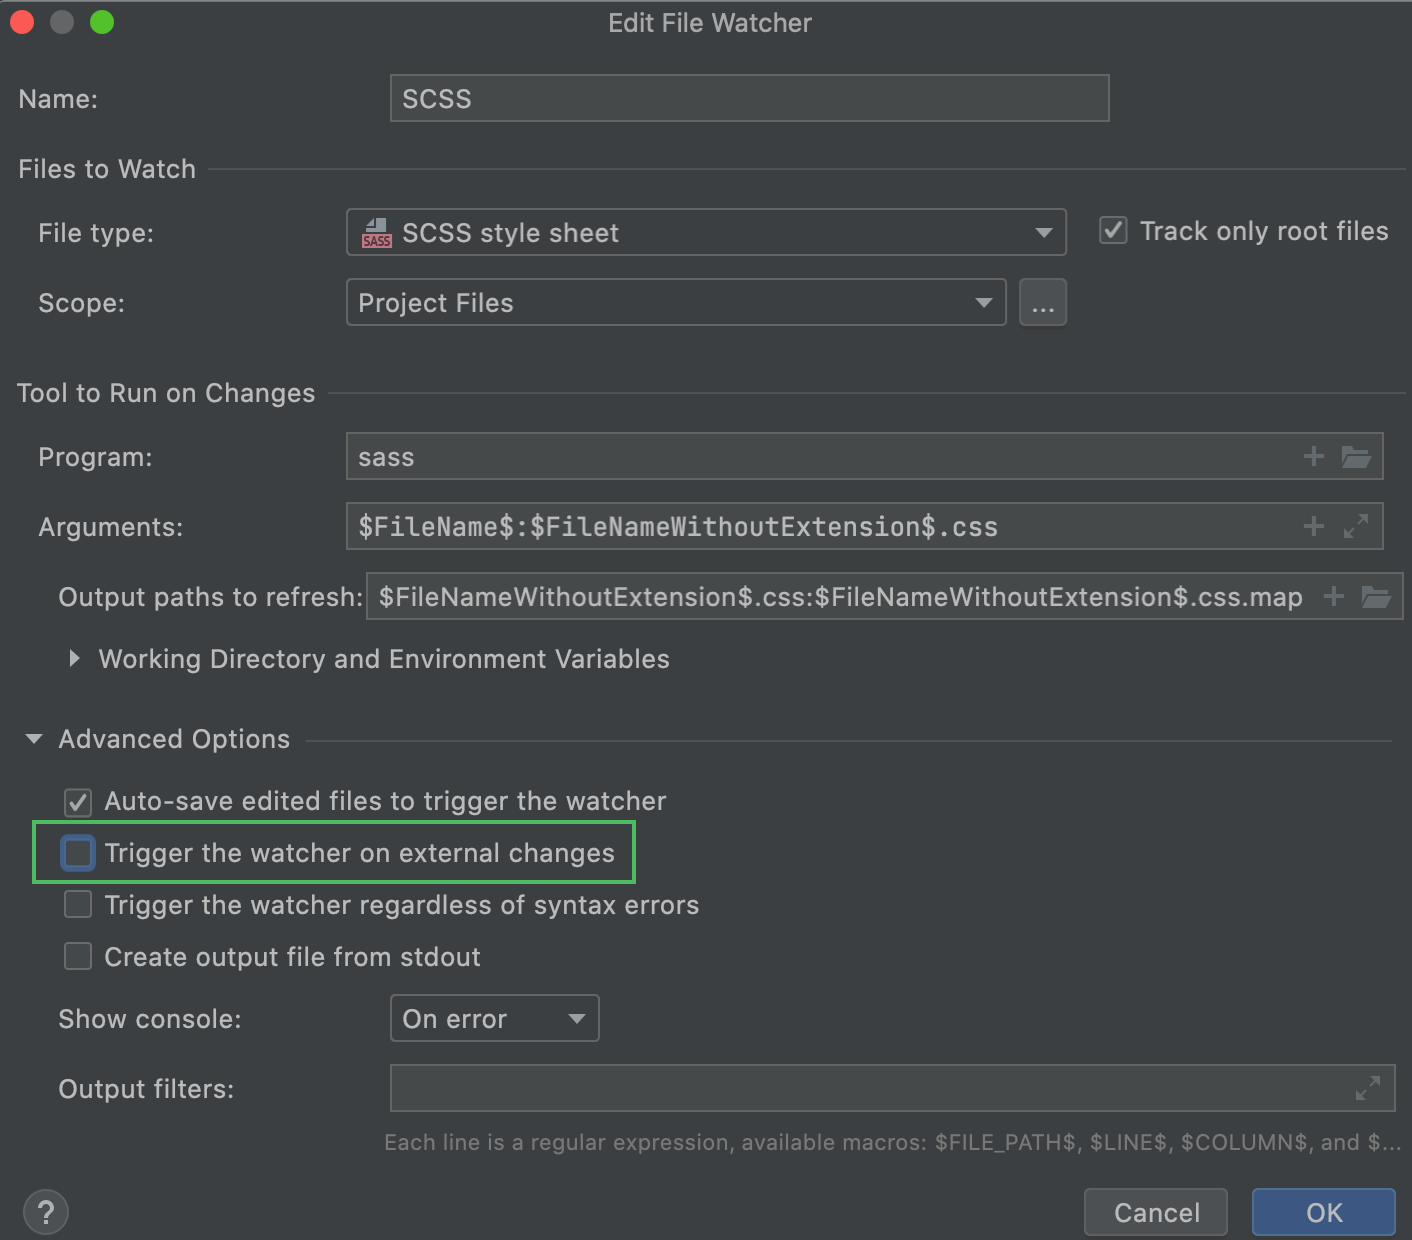Click inside the Name text field

click(x=749, y=98)
